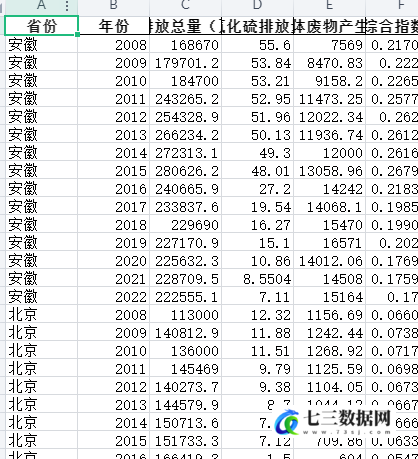
Task: Select cell with value 15164
Action: pos(329,297)
